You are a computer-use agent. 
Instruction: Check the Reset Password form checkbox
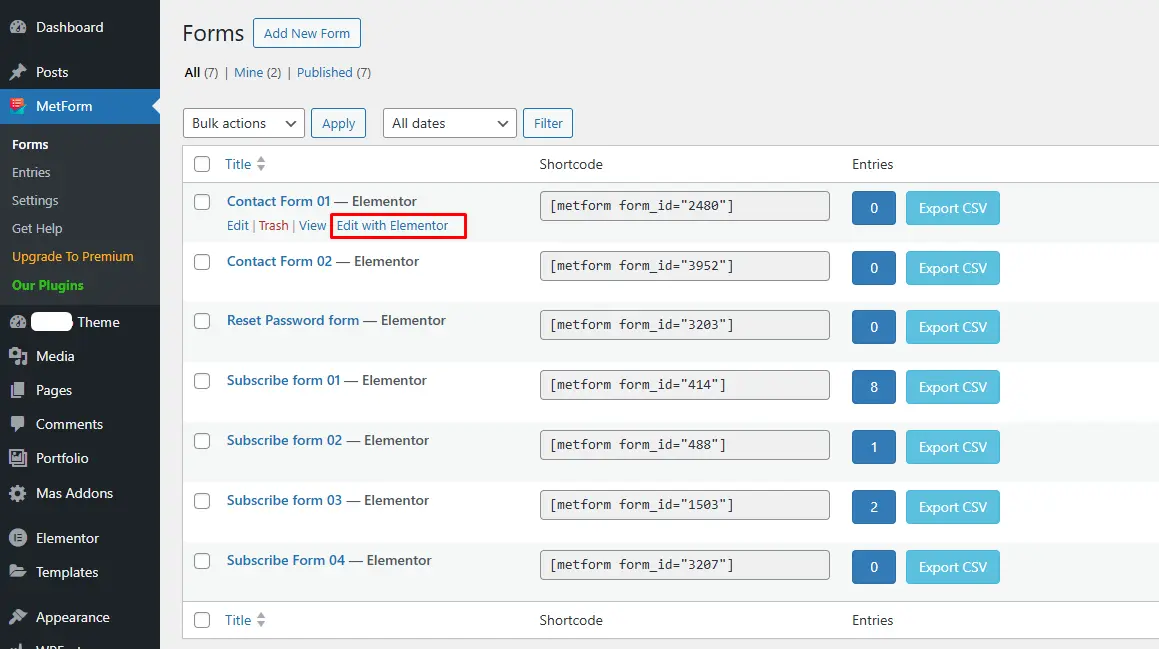coord(202,321)
